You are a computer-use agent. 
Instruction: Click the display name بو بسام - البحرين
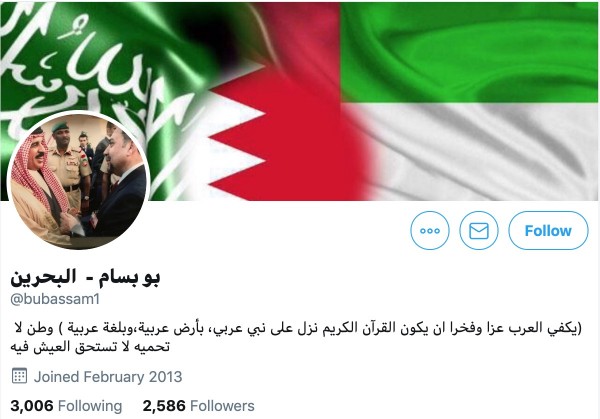[x=85, y=277]
